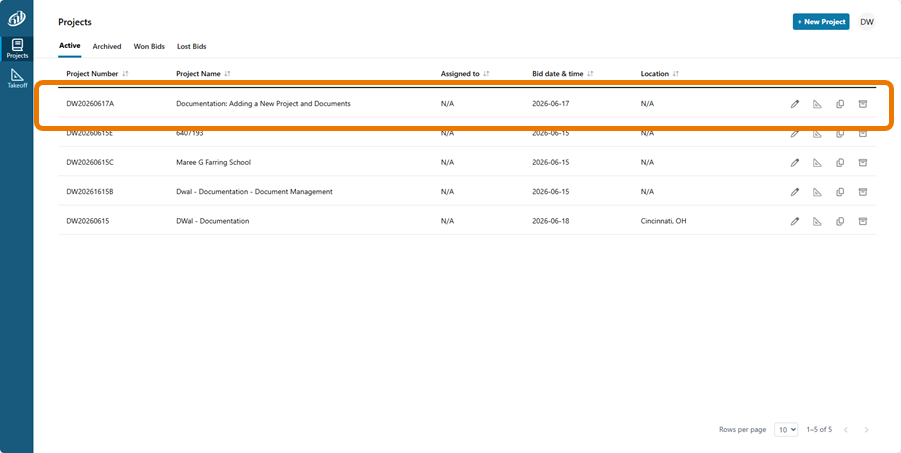Go to the previous page of projects

coord(845,430)
